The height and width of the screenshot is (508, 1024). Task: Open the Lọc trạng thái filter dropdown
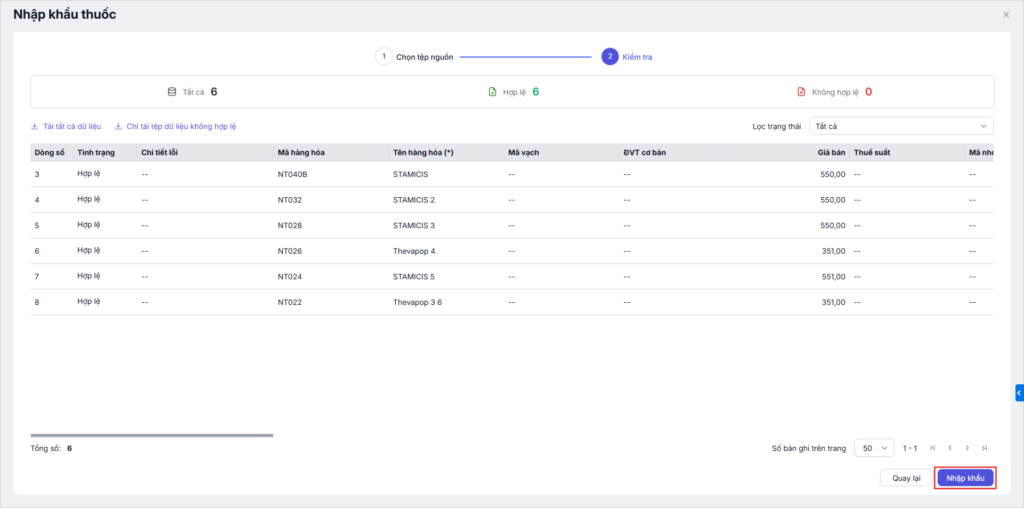point(901,126)
